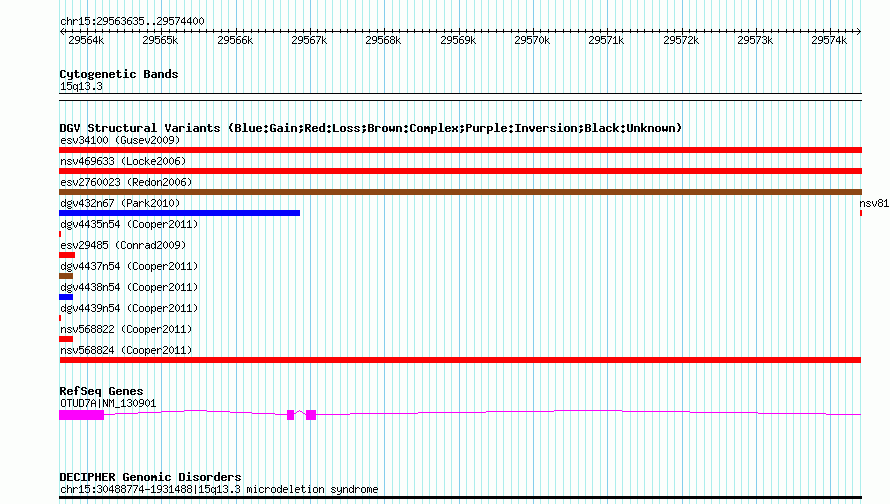Select the brown dgv4437n54 variant bar
890x504 pixels.
tap(66, 276)
